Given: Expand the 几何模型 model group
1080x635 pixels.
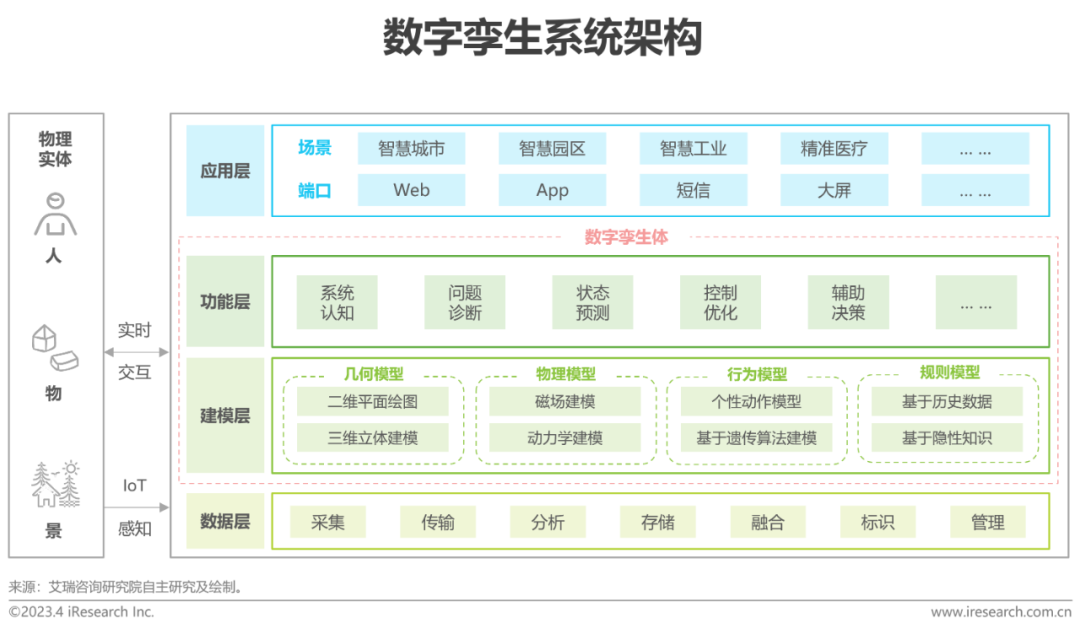Looking at the screenshot, I should click(371, 372).
